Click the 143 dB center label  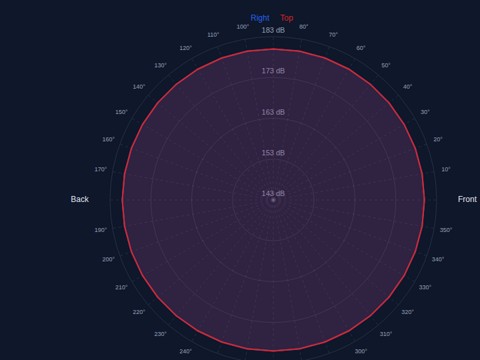coord(273,194)
